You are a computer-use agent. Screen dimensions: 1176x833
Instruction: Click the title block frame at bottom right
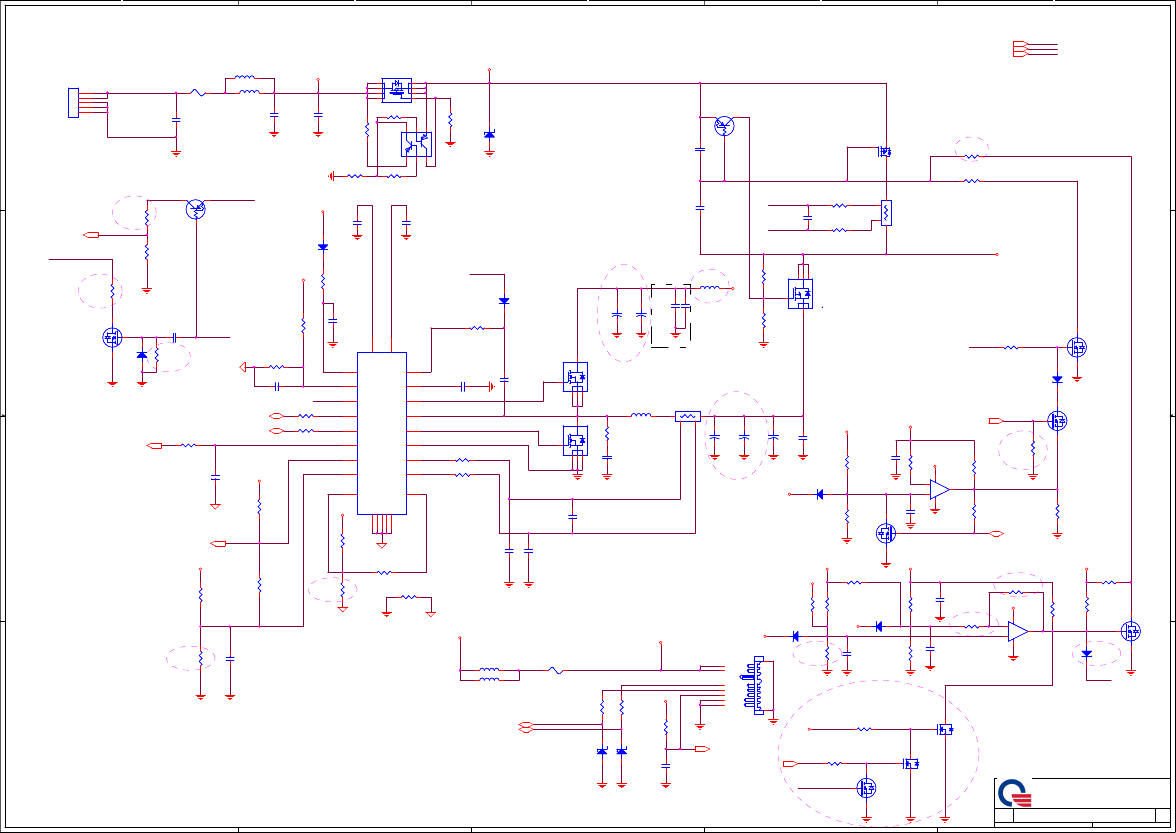[1082, 802]
